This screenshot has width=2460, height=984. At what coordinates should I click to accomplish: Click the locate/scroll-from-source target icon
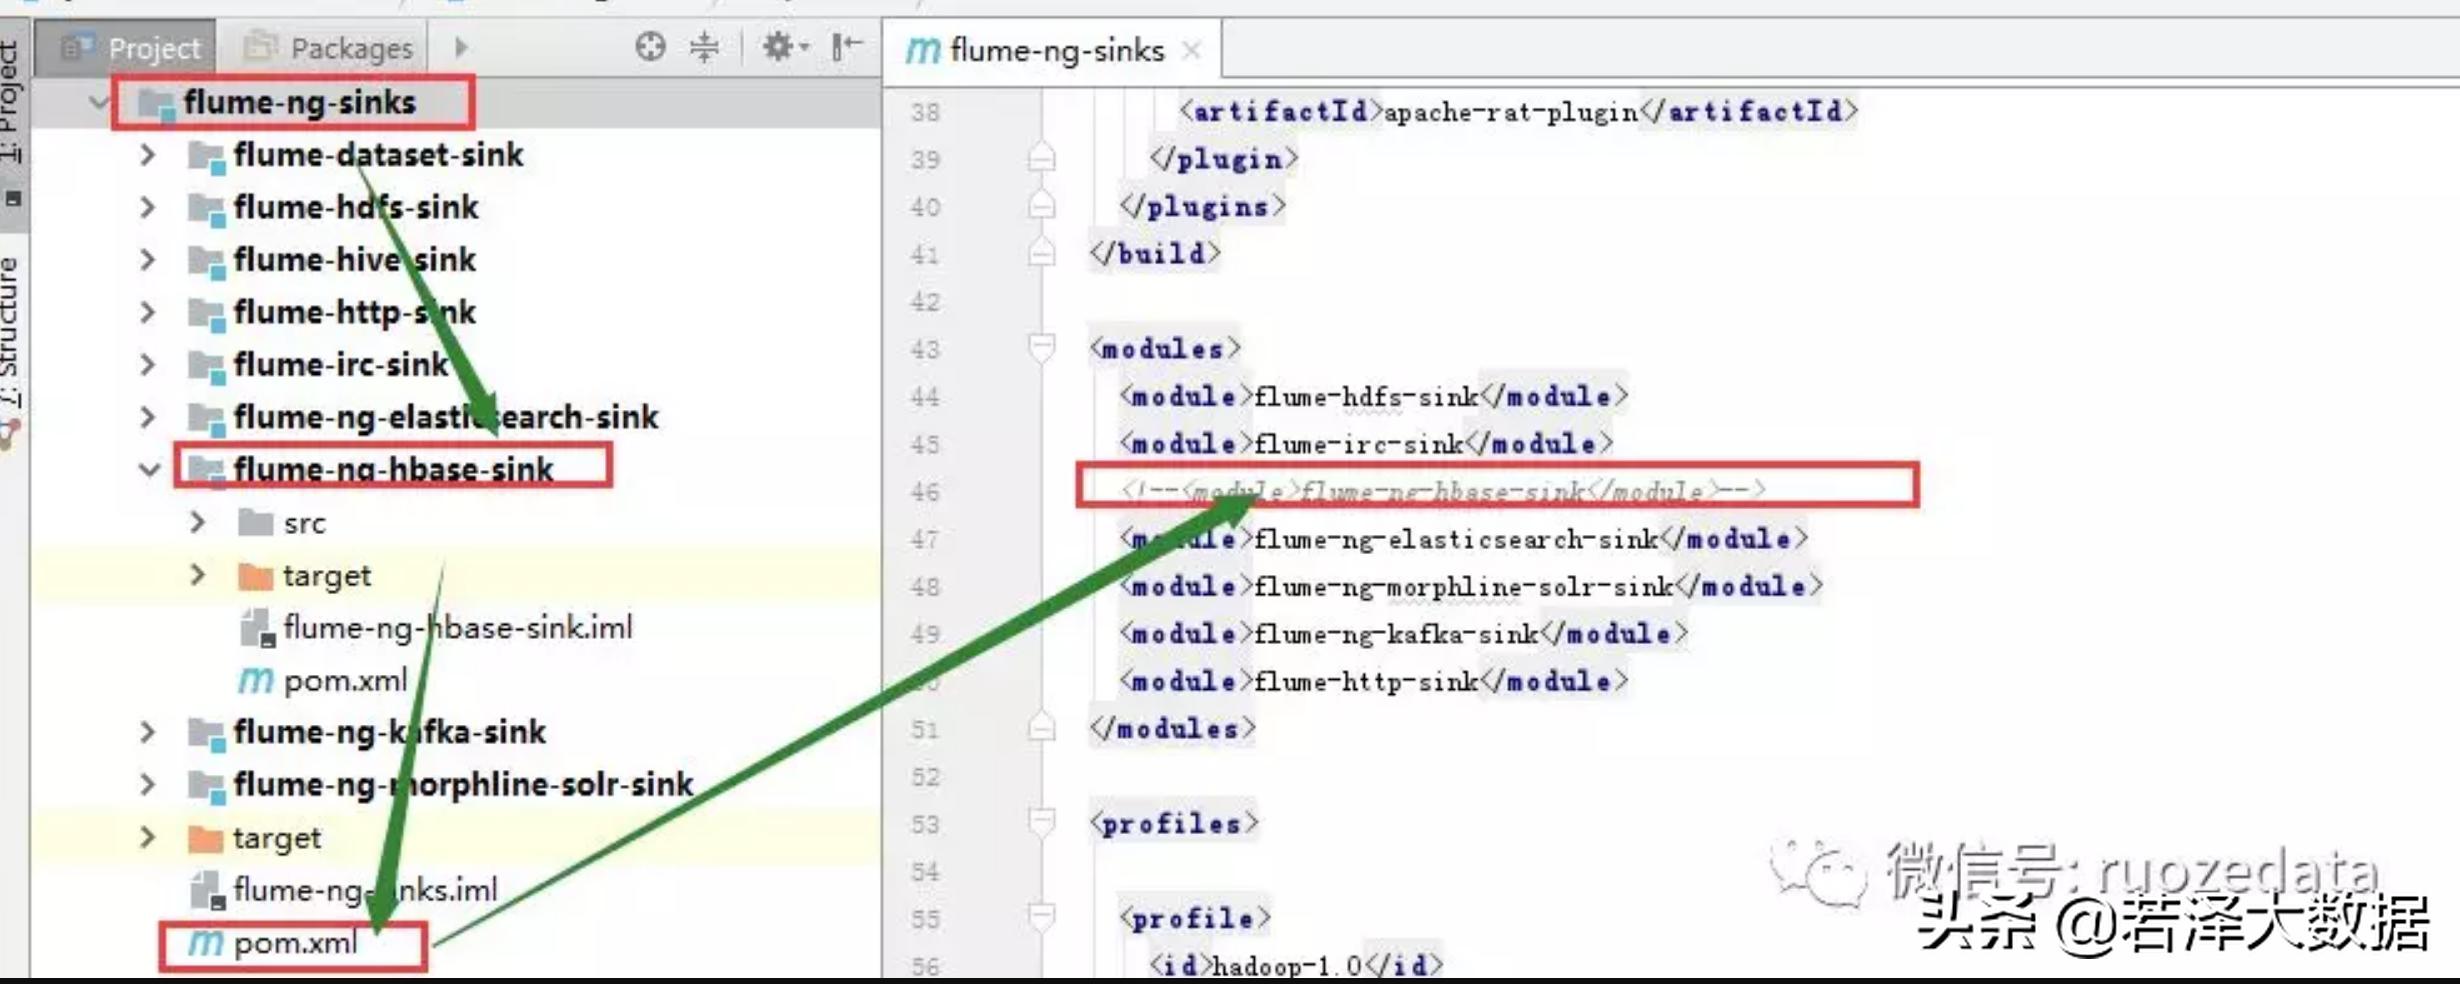650,46
